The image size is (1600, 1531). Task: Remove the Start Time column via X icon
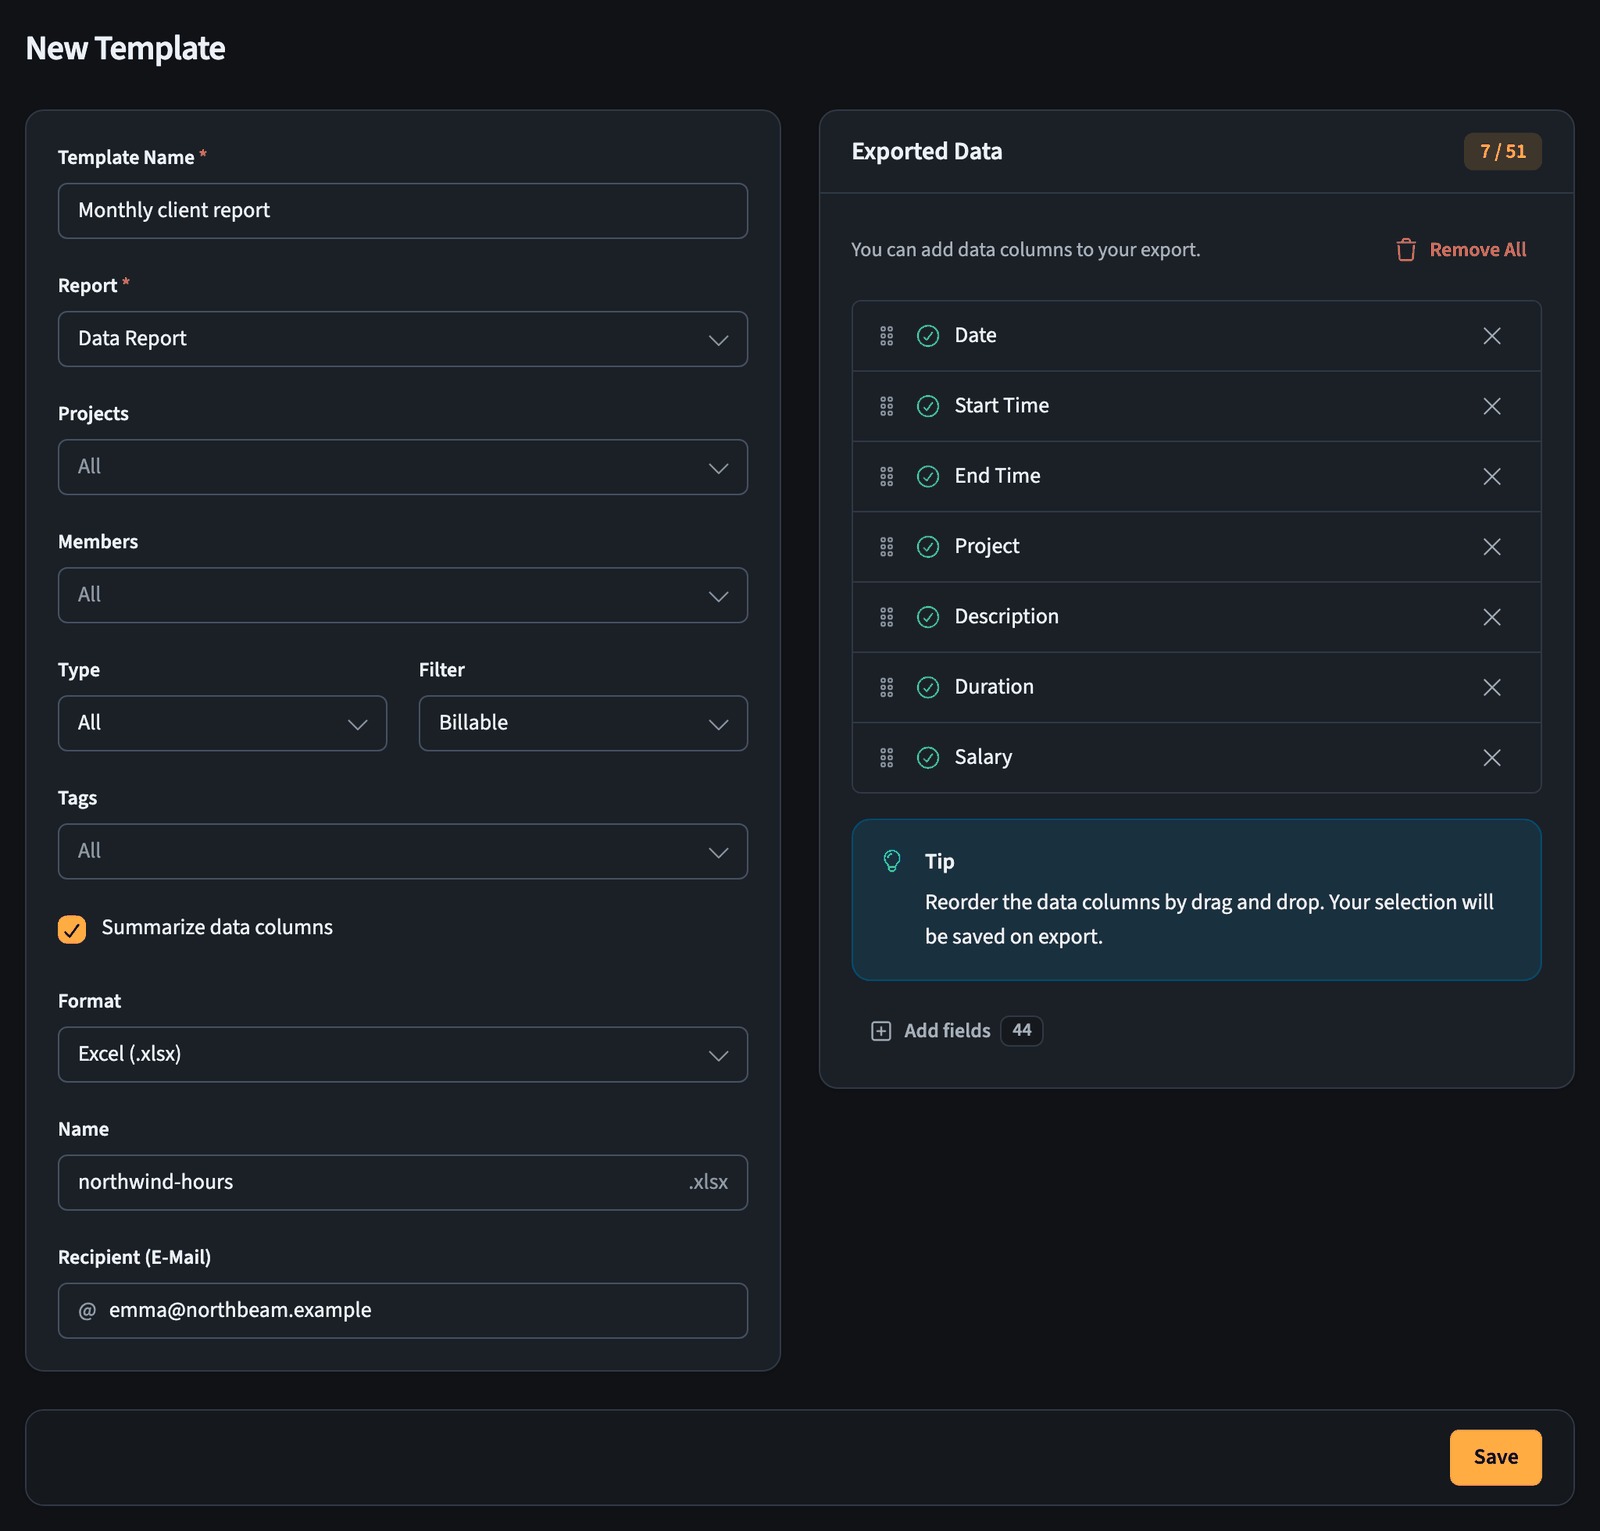(1491, 406)
